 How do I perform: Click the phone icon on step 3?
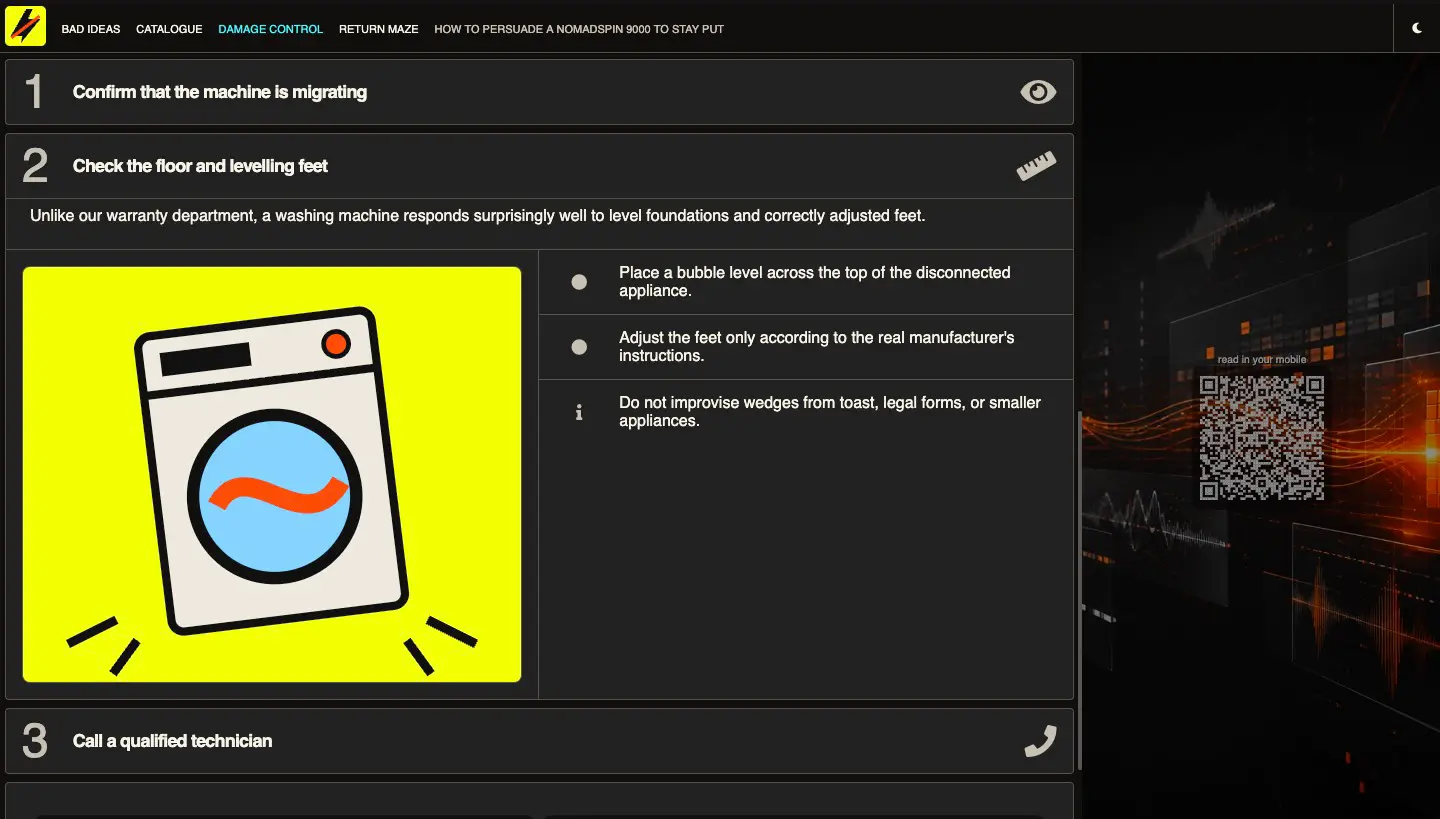click(x=1040, y=741)
